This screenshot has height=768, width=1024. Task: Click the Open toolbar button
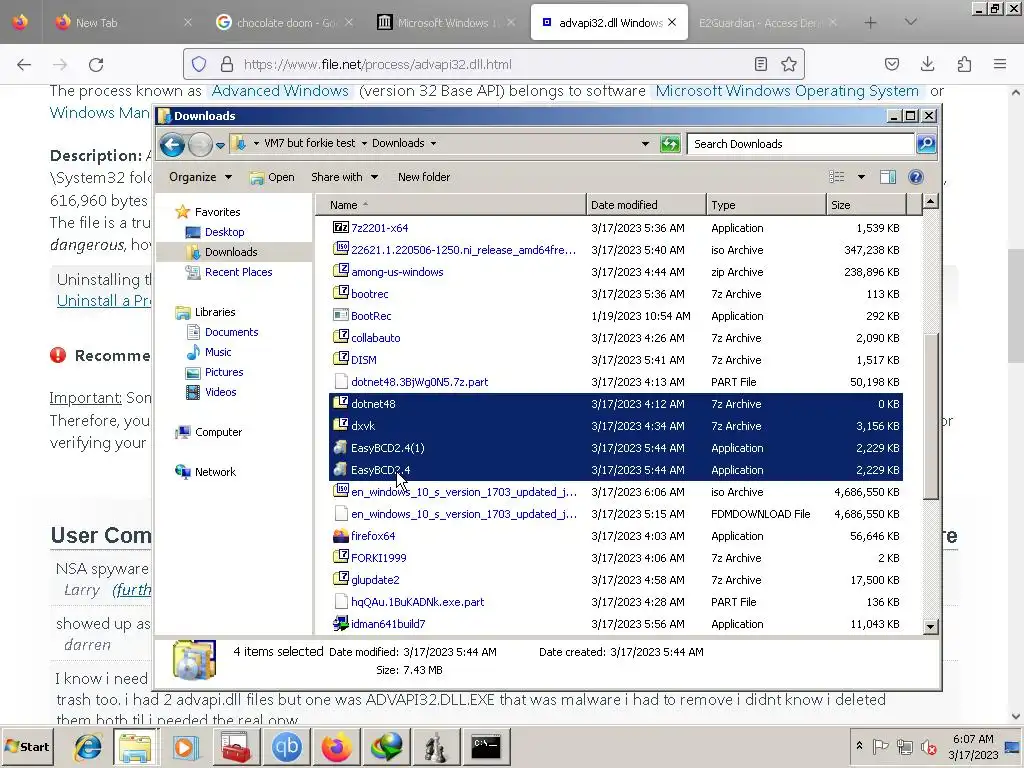(x=272, y=177)
